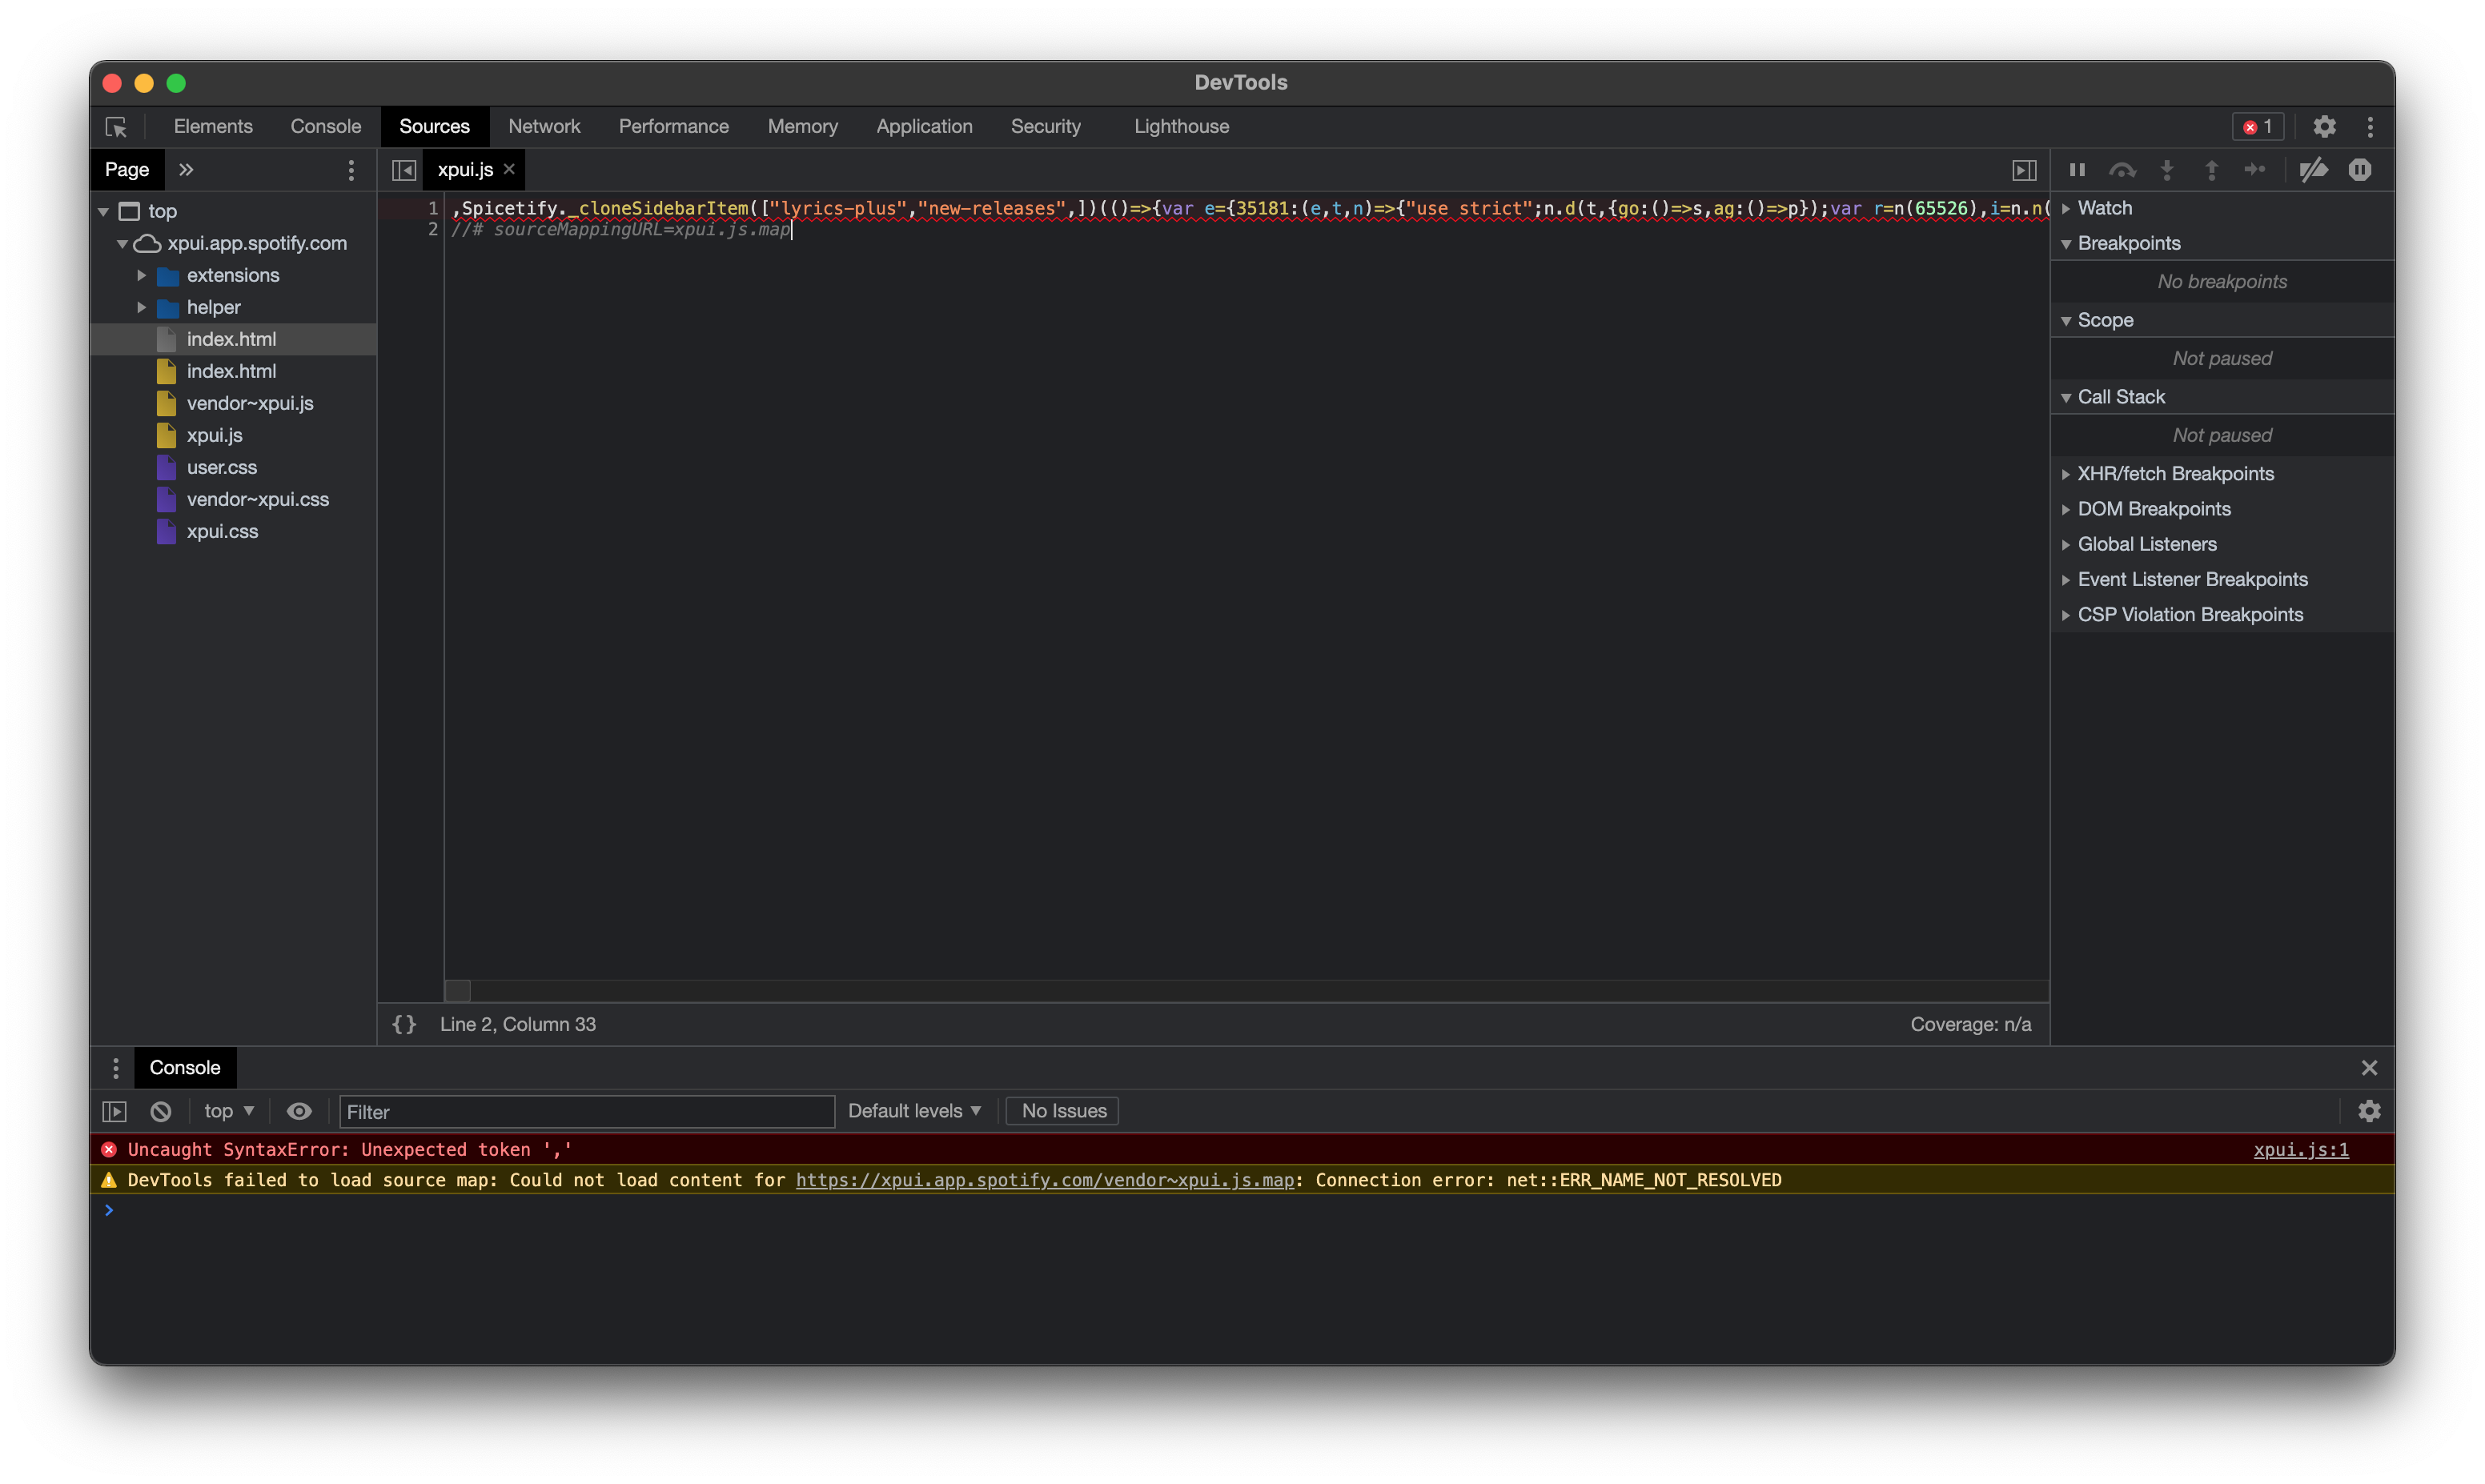Pretty print the xpui.js source

[x=404, y=1024]
